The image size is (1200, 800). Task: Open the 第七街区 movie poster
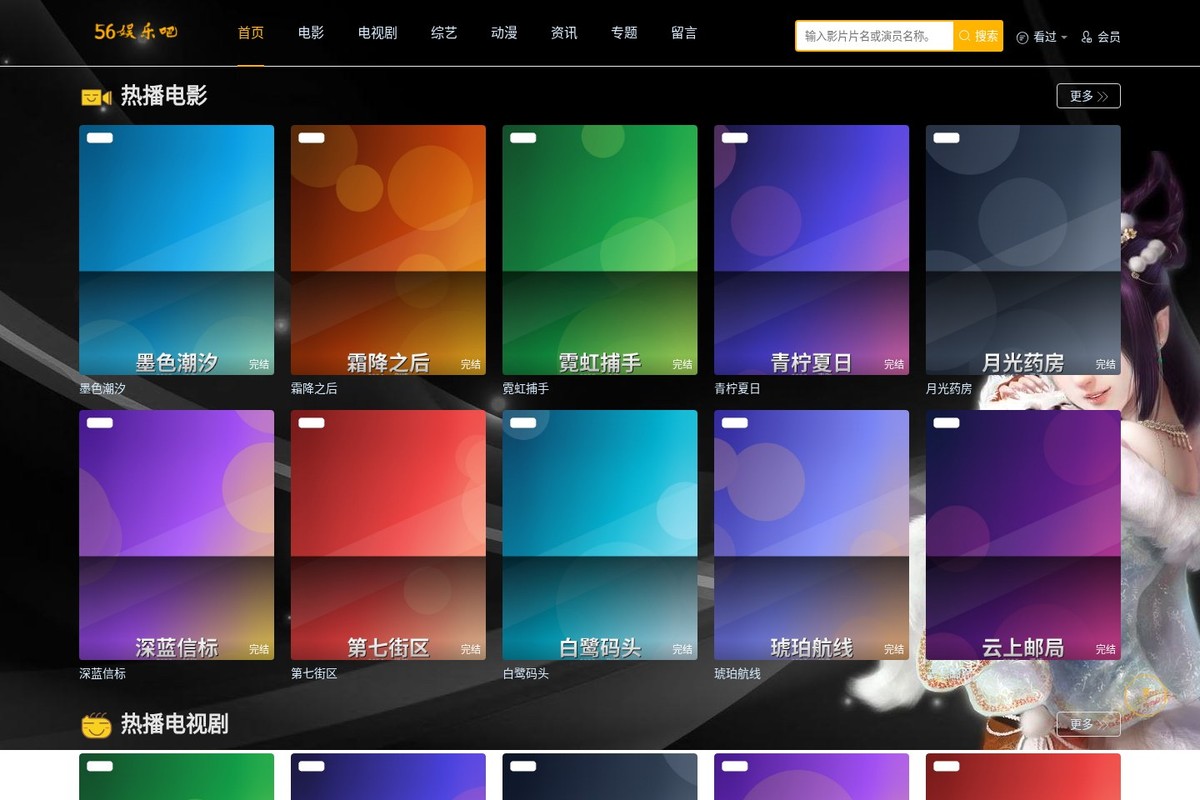coord(388,535)
